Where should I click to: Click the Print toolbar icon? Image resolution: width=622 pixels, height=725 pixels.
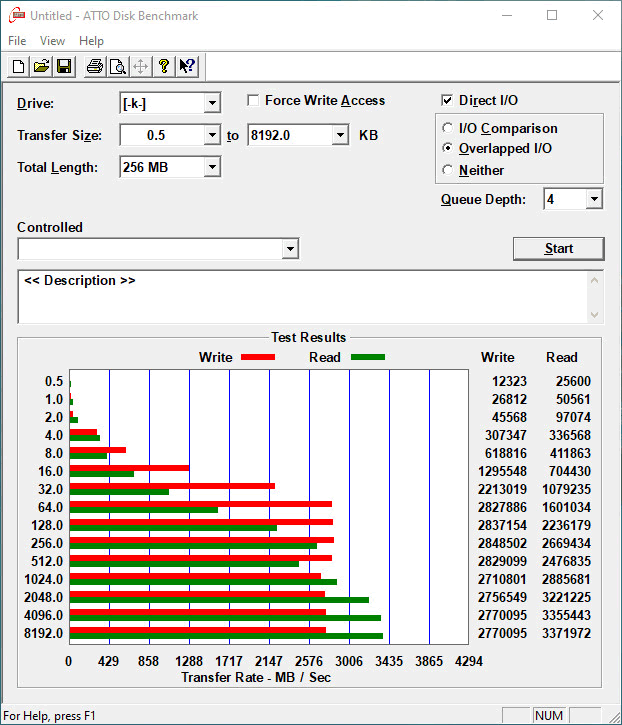click(94, 67)
